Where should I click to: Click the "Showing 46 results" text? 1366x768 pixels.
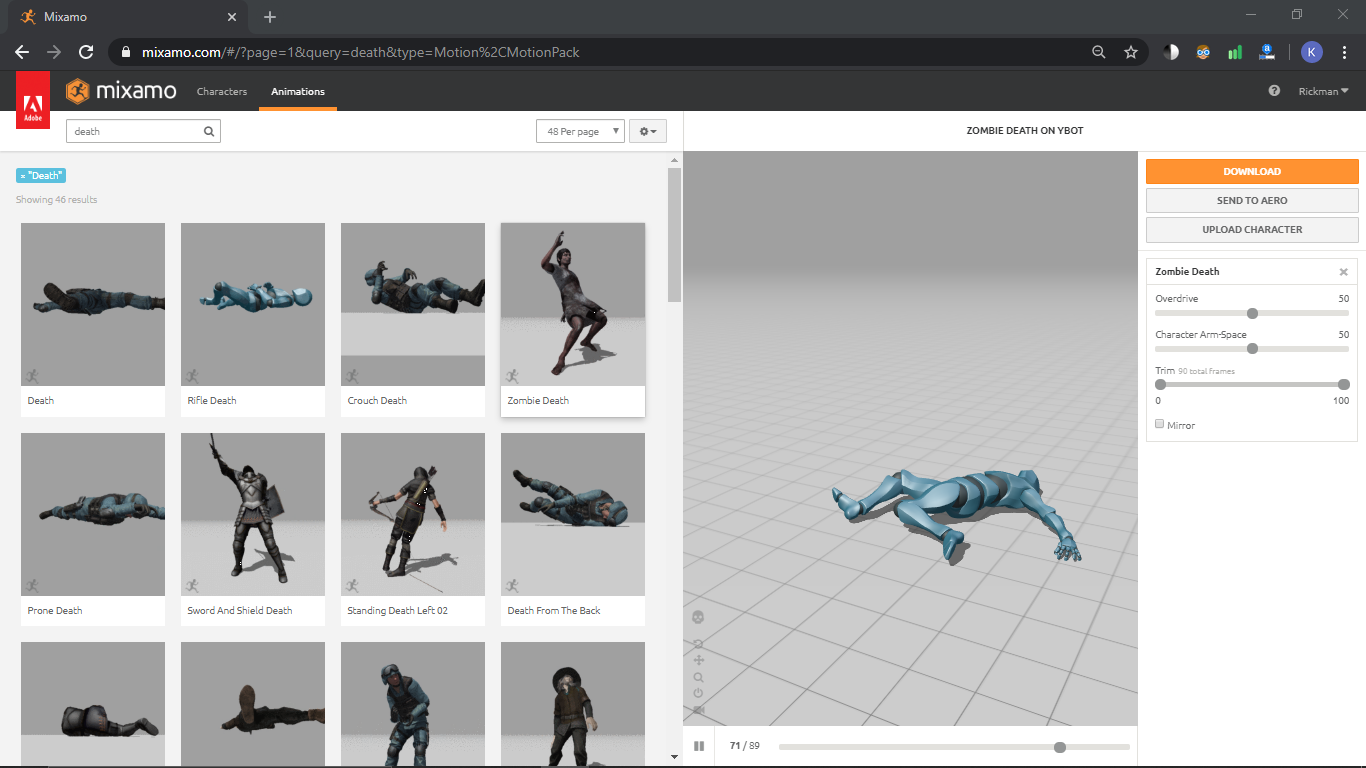point(57,200)
